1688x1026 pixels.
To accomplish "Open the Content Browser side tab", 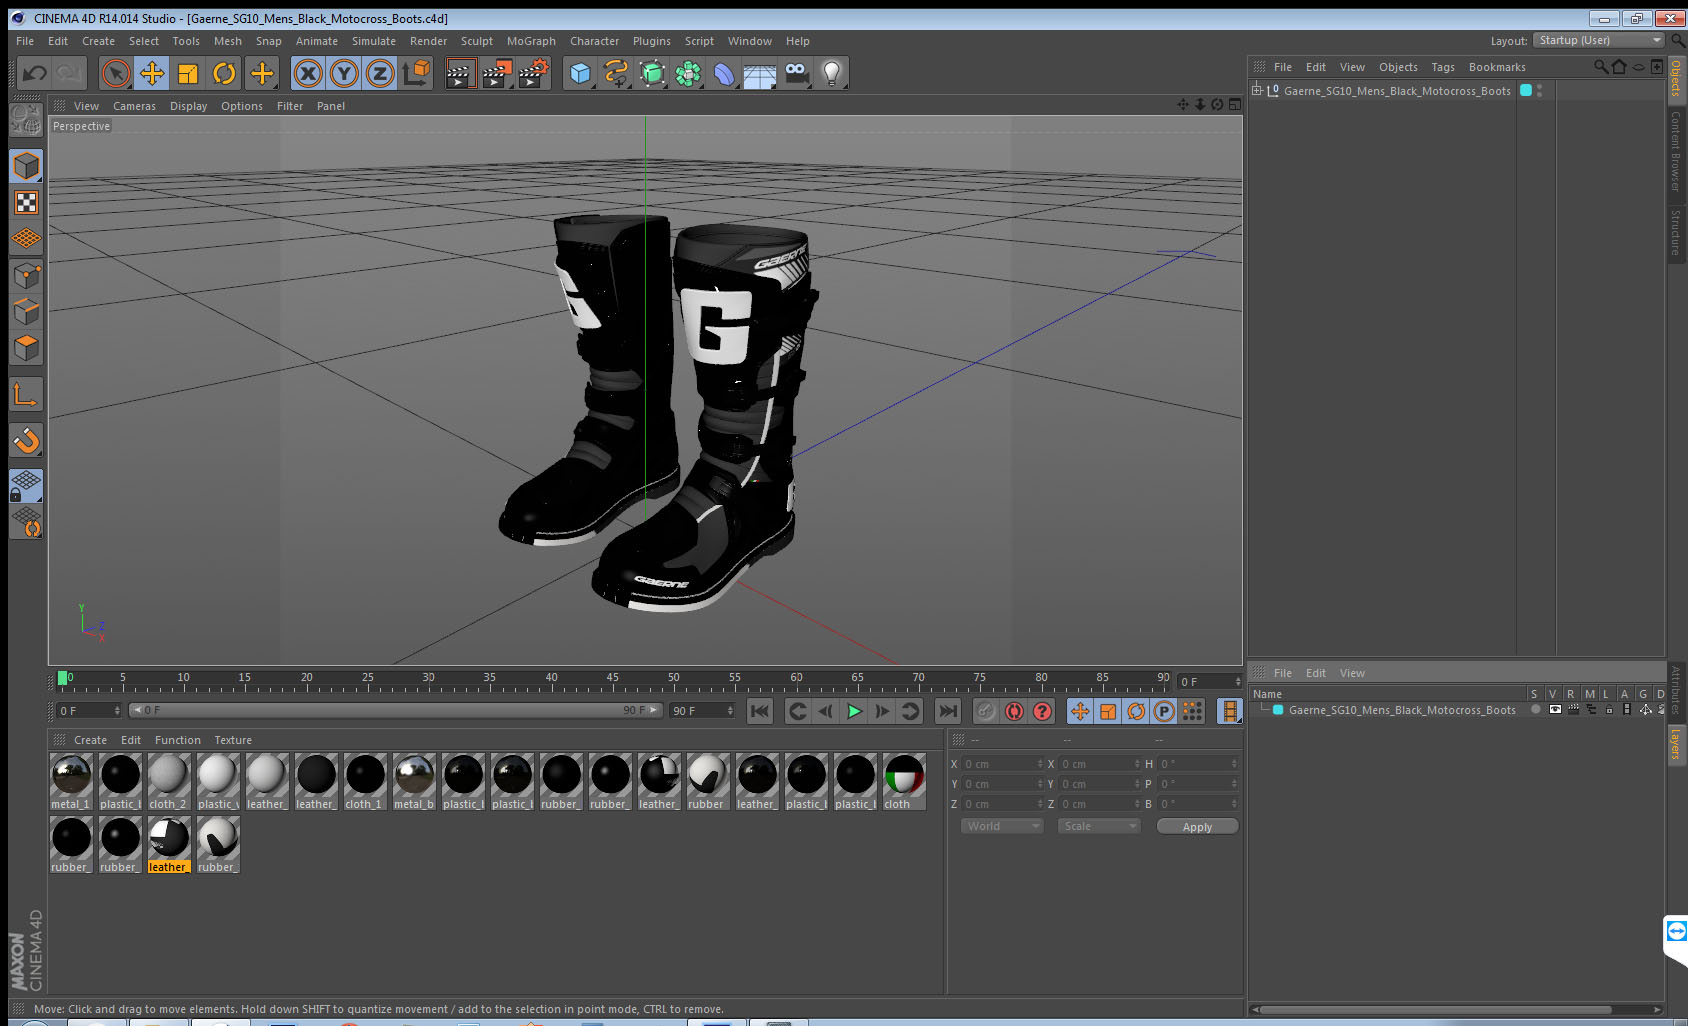I will pos(1676,151).
